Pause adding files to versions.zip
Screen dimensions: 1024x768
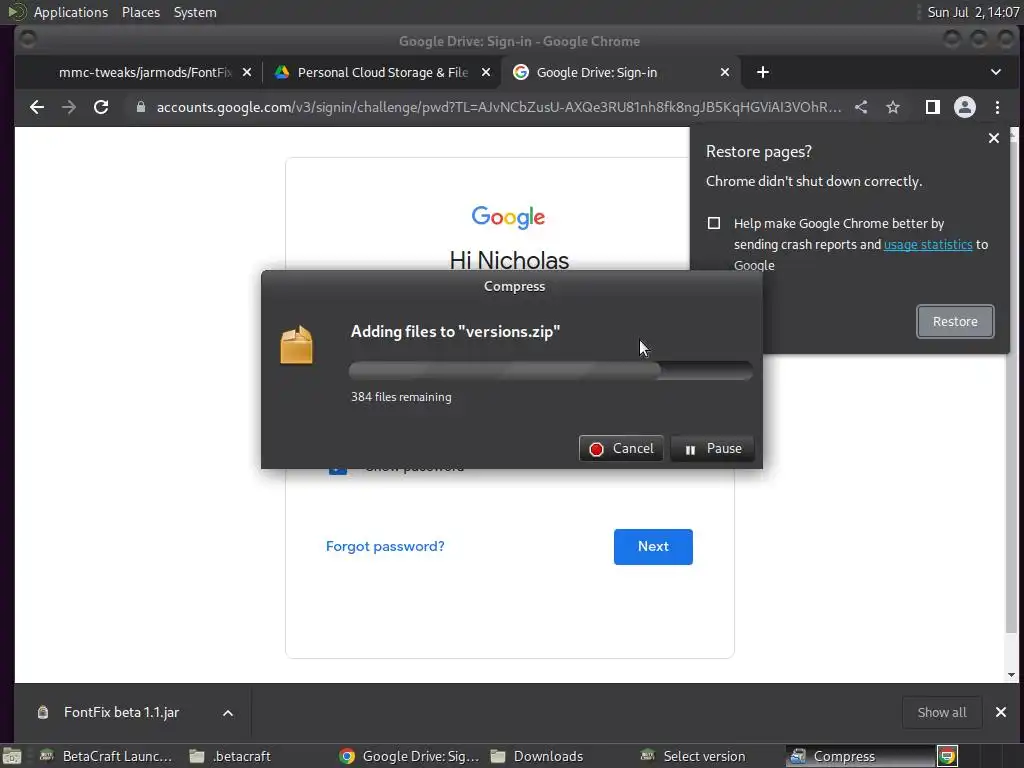pyautogui.click(x=712, y=449)
